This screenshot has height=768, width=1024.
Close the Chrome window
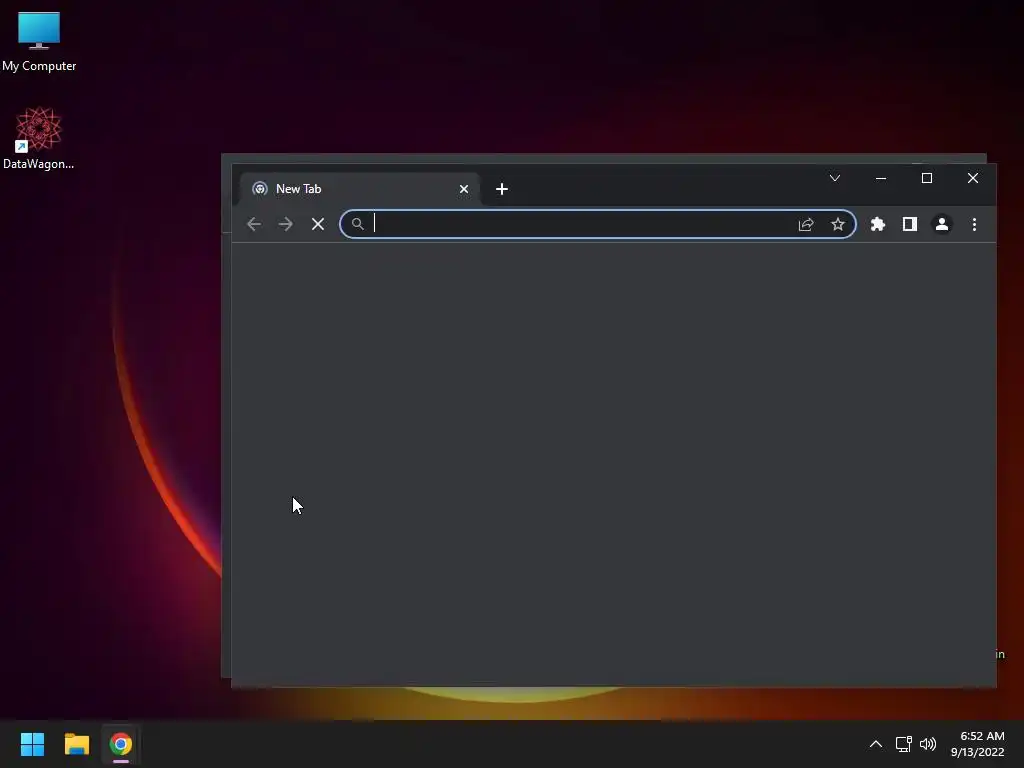(x=972, y=178)
